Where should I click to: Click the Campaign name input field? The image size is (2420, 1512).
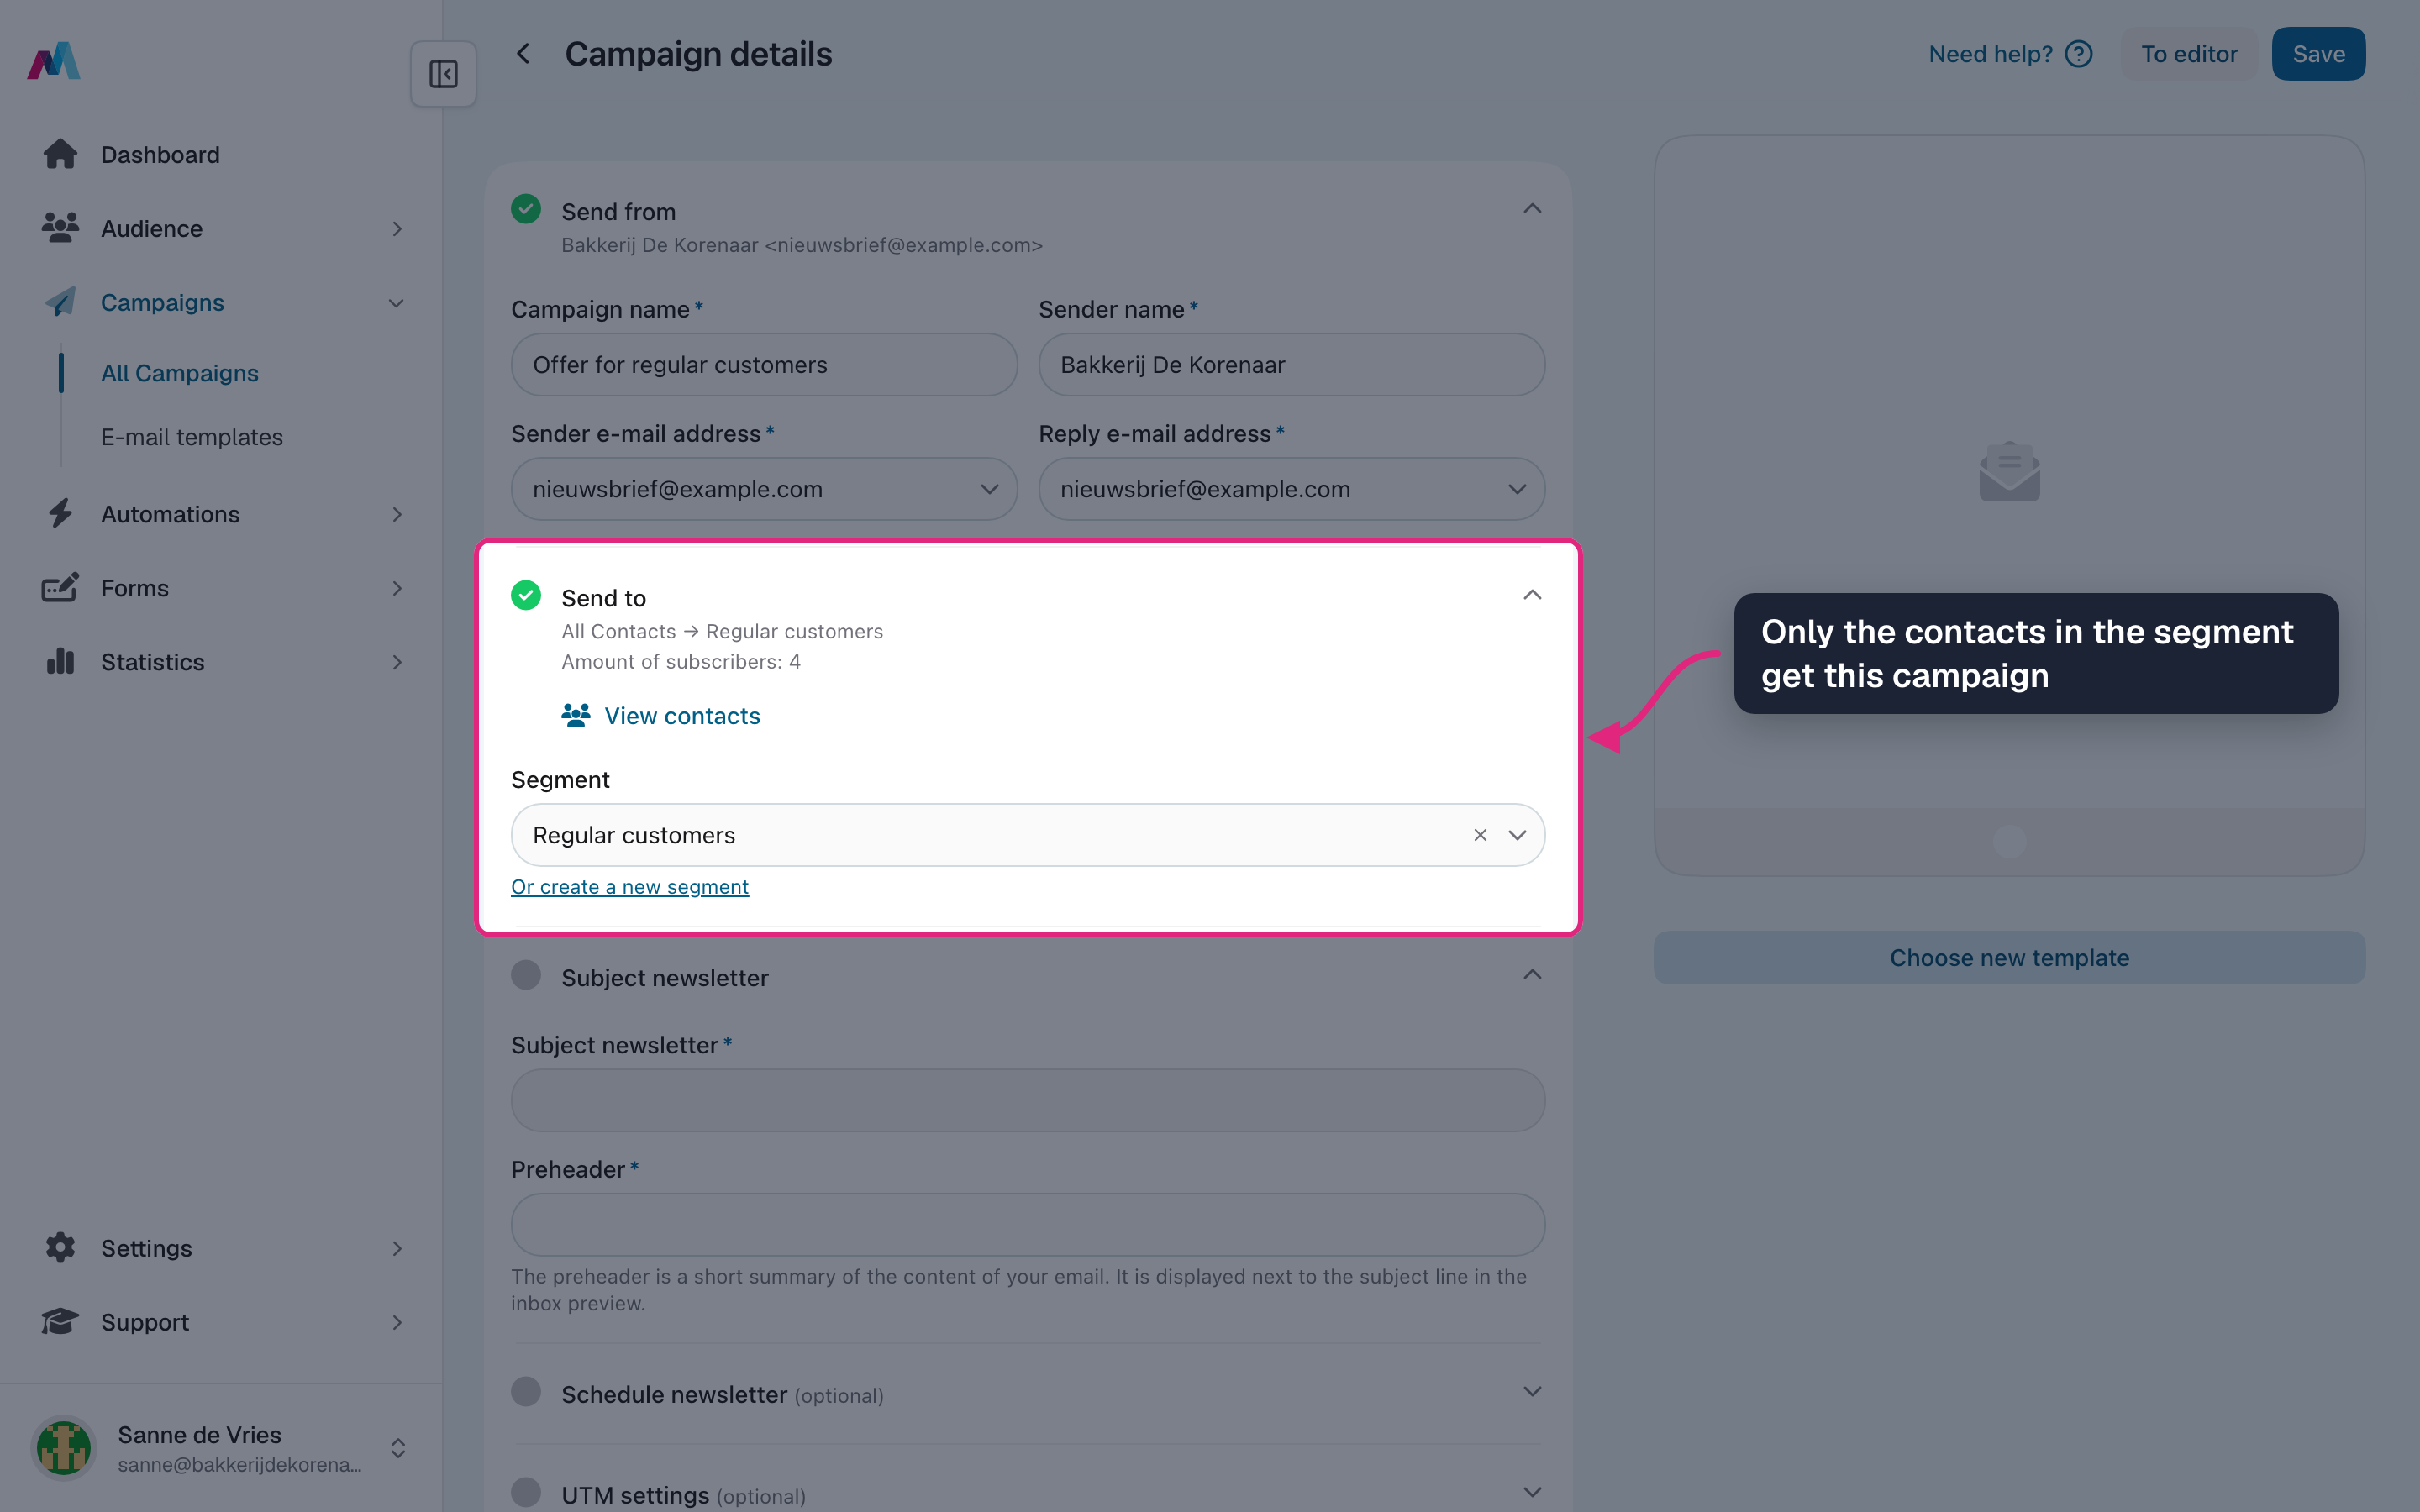[x=764, y=365]
